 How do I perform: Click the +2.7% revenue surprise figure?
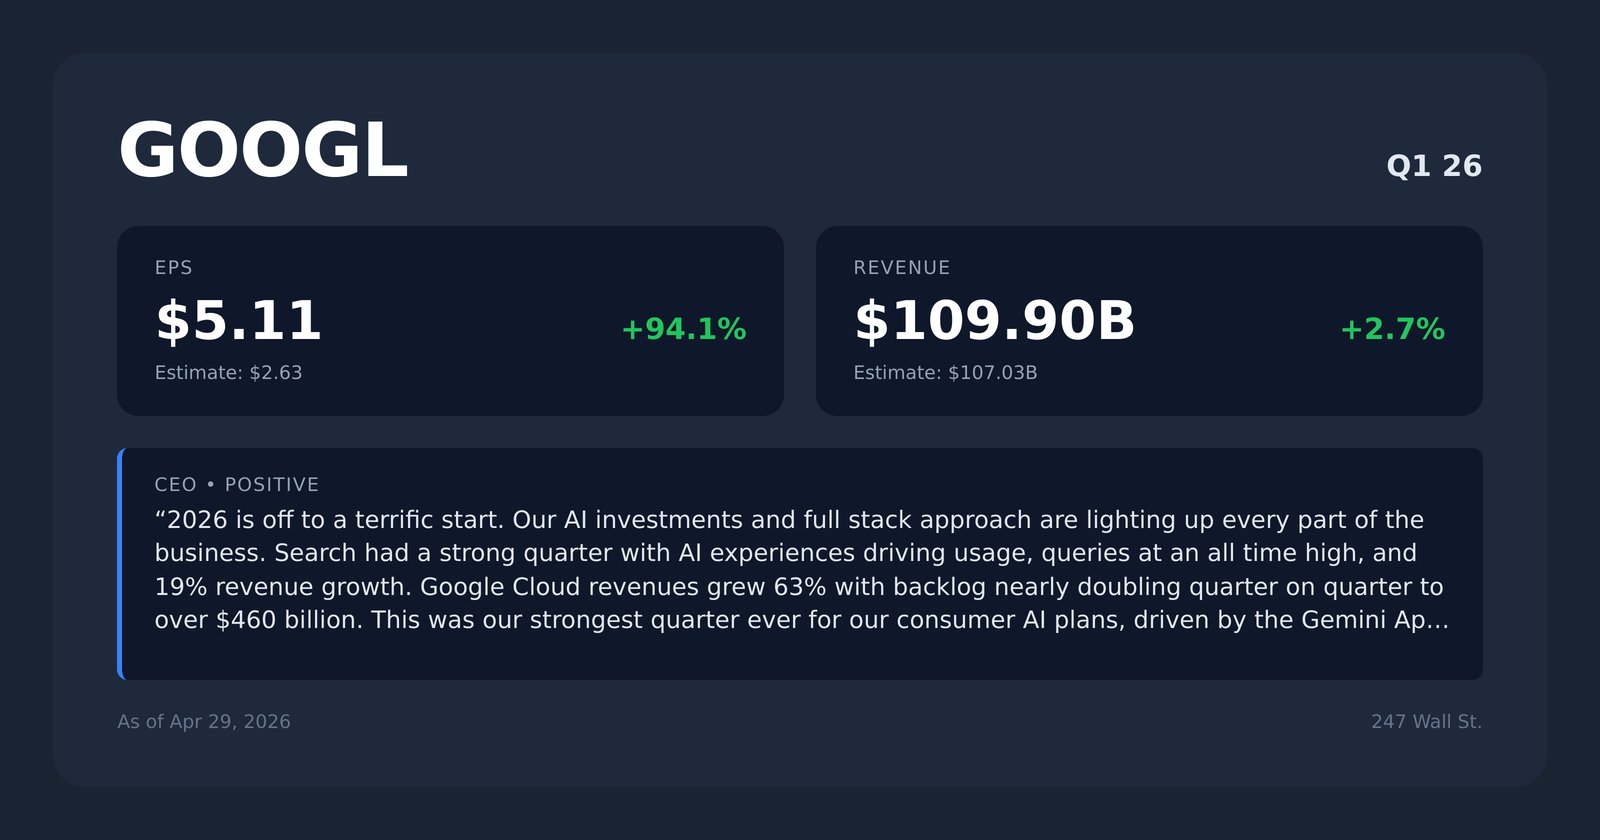coord(1392,329)
